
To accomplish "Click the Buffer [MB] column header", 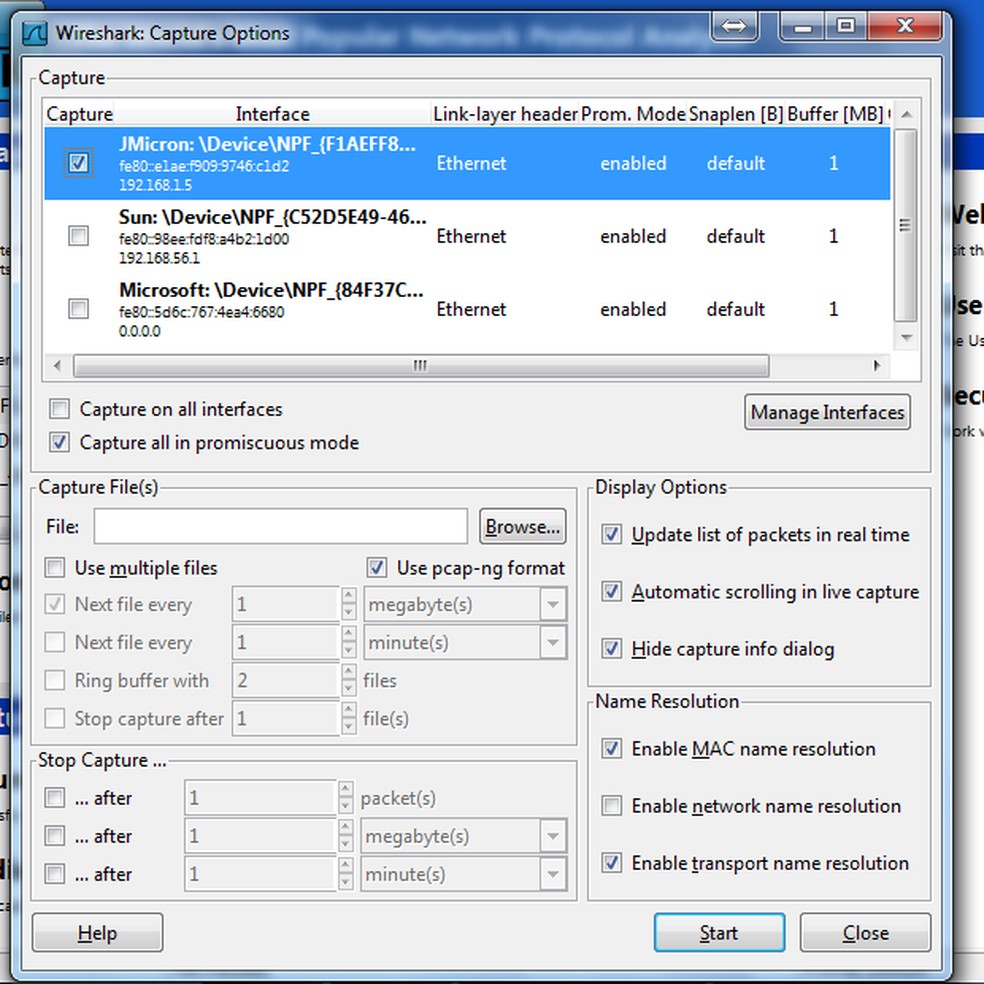I will pyautogui.click(x=835, y=114).
